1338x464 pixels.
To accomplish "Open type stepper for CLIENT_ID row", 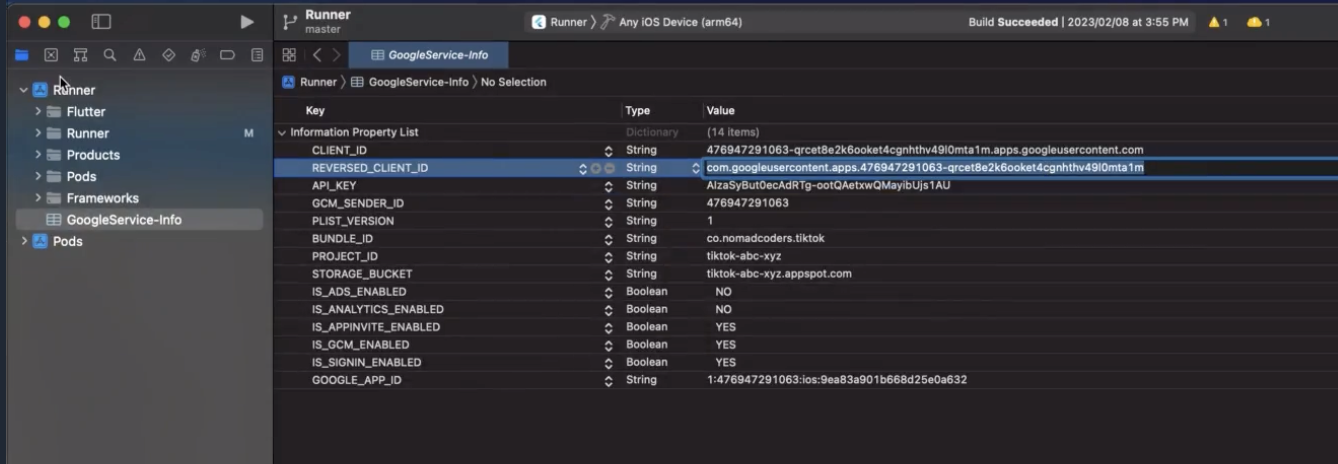I will 608,150.
